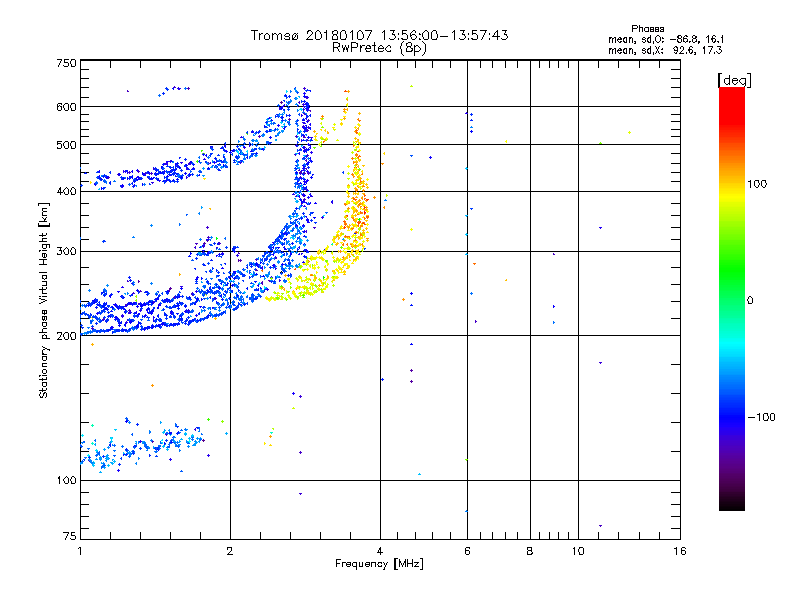Screen dimensions: 800x600
Task: Click y-axis tick label '75'
Action: pyautogui.click(x=70, y=536)
